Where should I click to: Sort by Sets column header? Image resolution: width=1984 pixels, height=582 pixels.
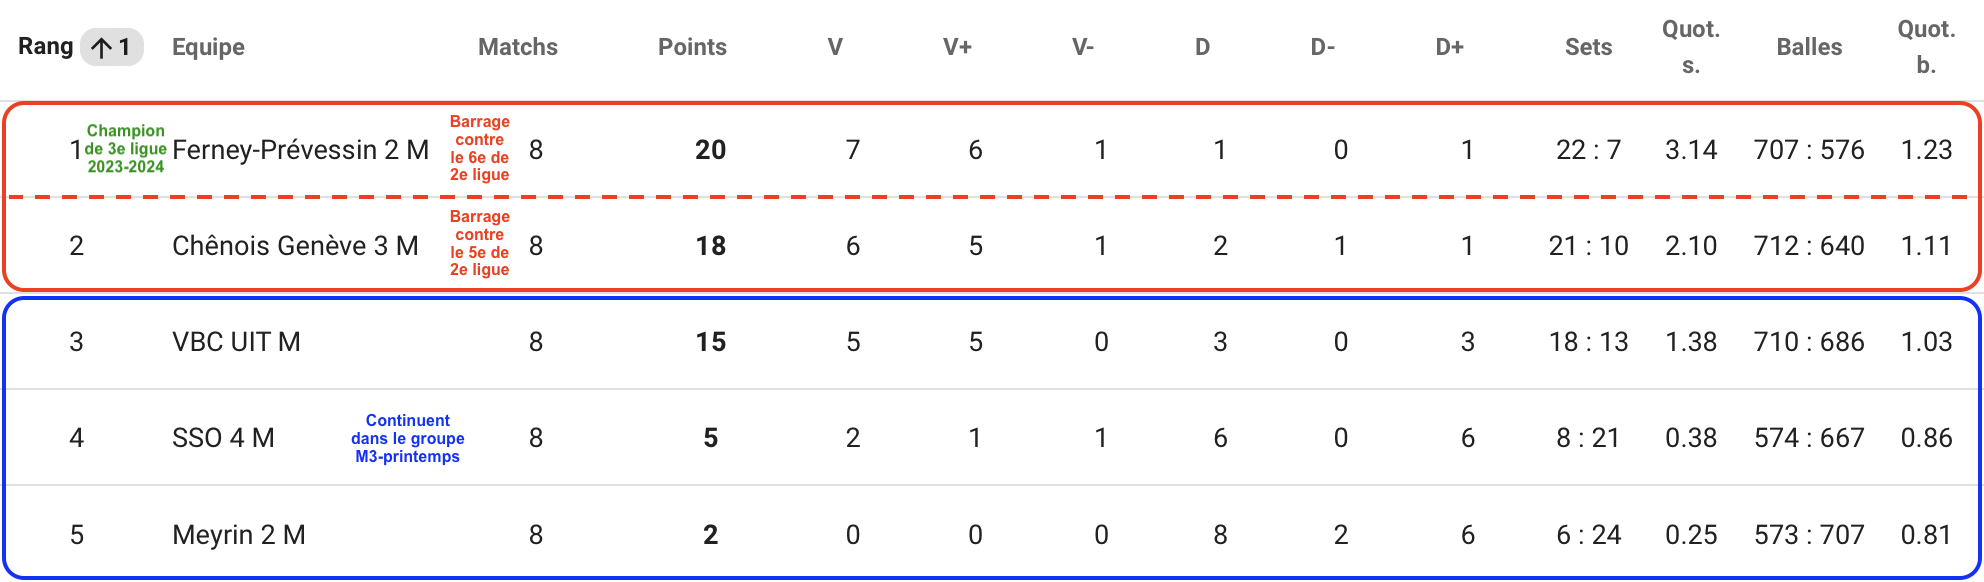1588,47
